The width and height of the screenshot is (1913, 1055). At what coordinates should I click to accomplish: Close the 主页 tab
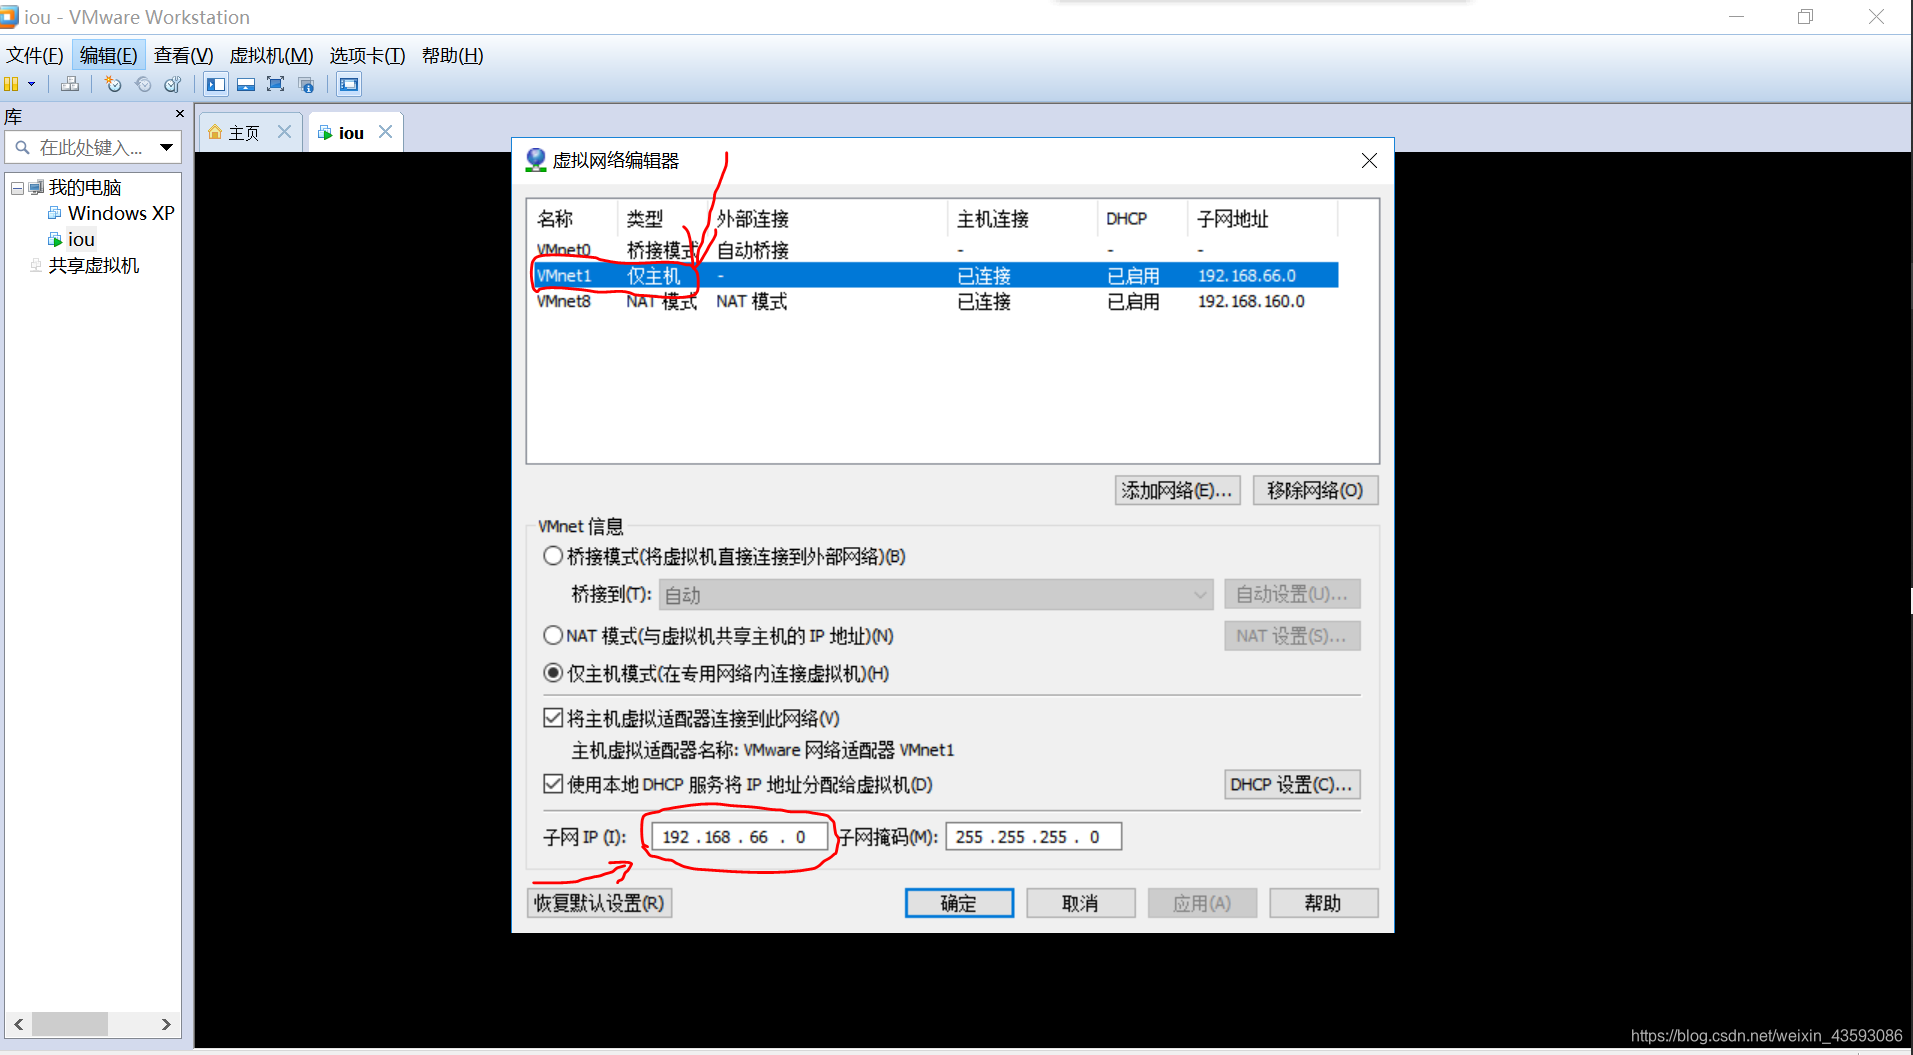pyautogui.click(x=285, y=132)
